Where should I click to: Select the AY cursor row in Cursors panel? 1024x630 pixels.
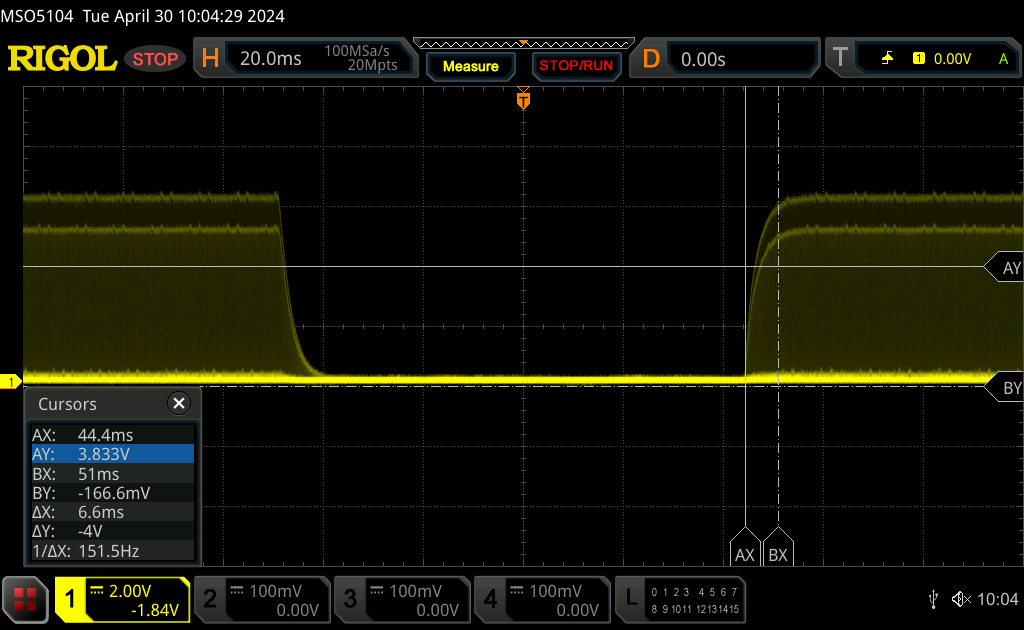click(x=112, y=454)
